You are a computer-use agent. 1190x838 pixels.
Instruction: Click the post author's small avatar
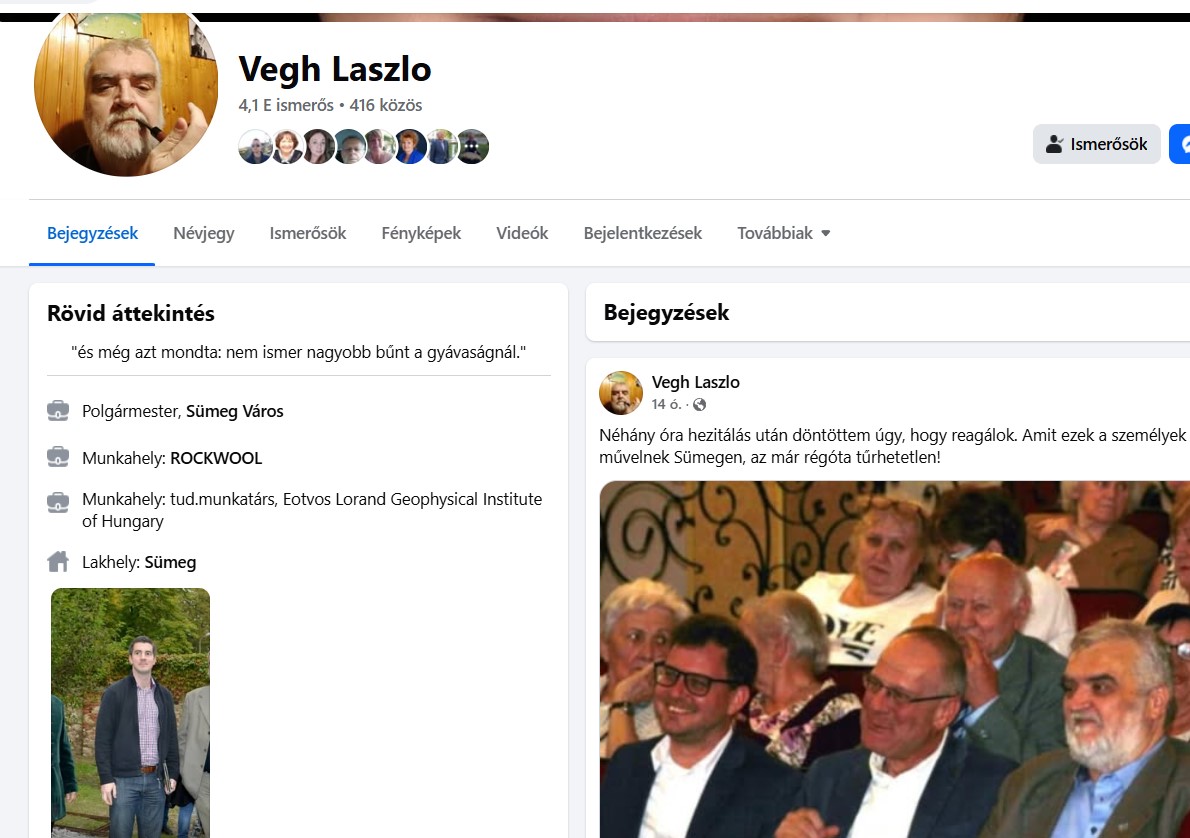tap(621, 392)
